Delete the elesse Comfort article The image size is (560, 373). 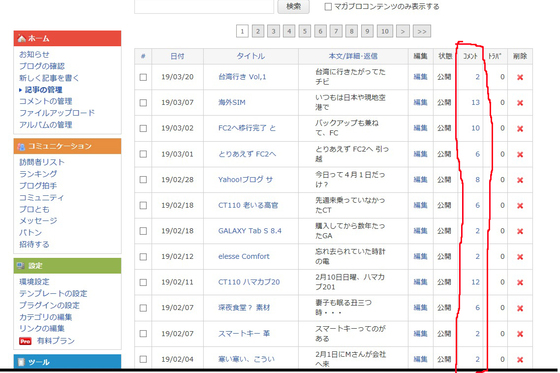(520, 257)
